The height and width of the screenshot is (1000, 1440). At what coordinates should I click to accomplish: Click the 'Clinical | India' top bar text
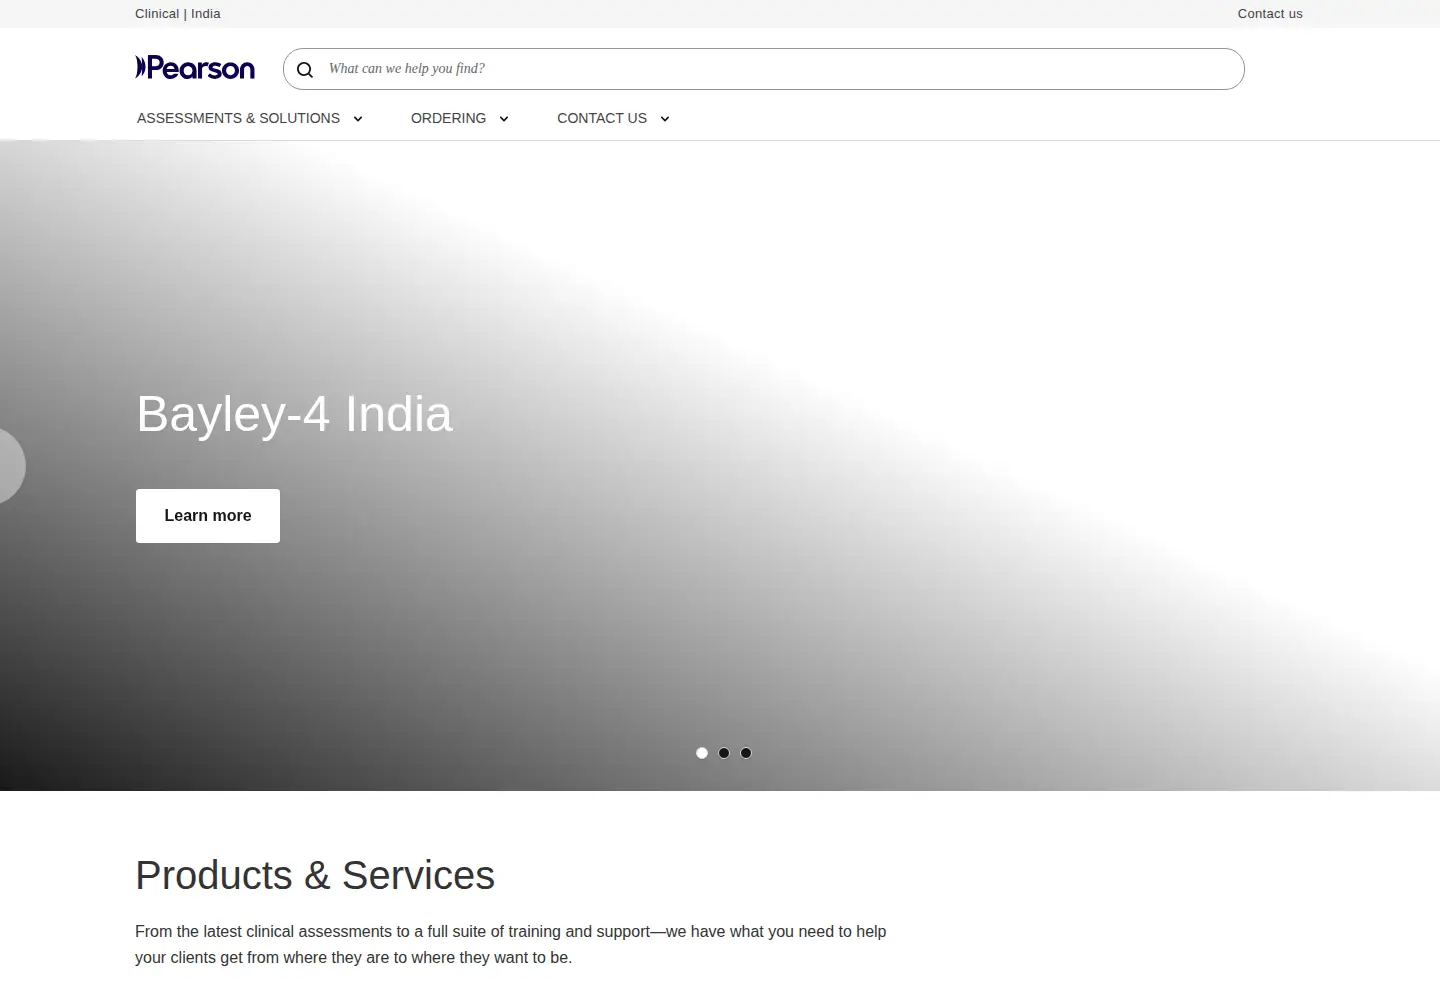[x=178, y=14]
